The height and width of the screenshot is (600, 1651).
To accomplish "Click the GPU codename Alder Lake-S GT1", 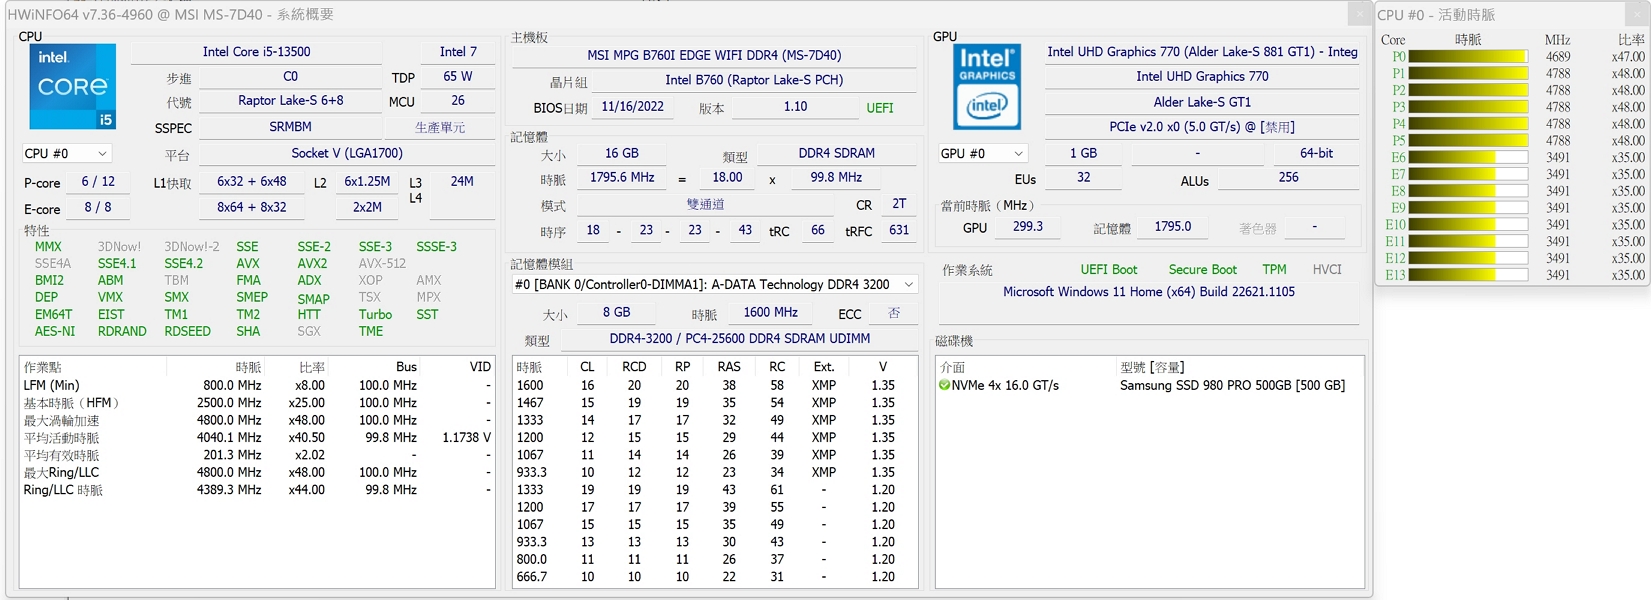I will pyautogui.click(x=1202, y=102).
